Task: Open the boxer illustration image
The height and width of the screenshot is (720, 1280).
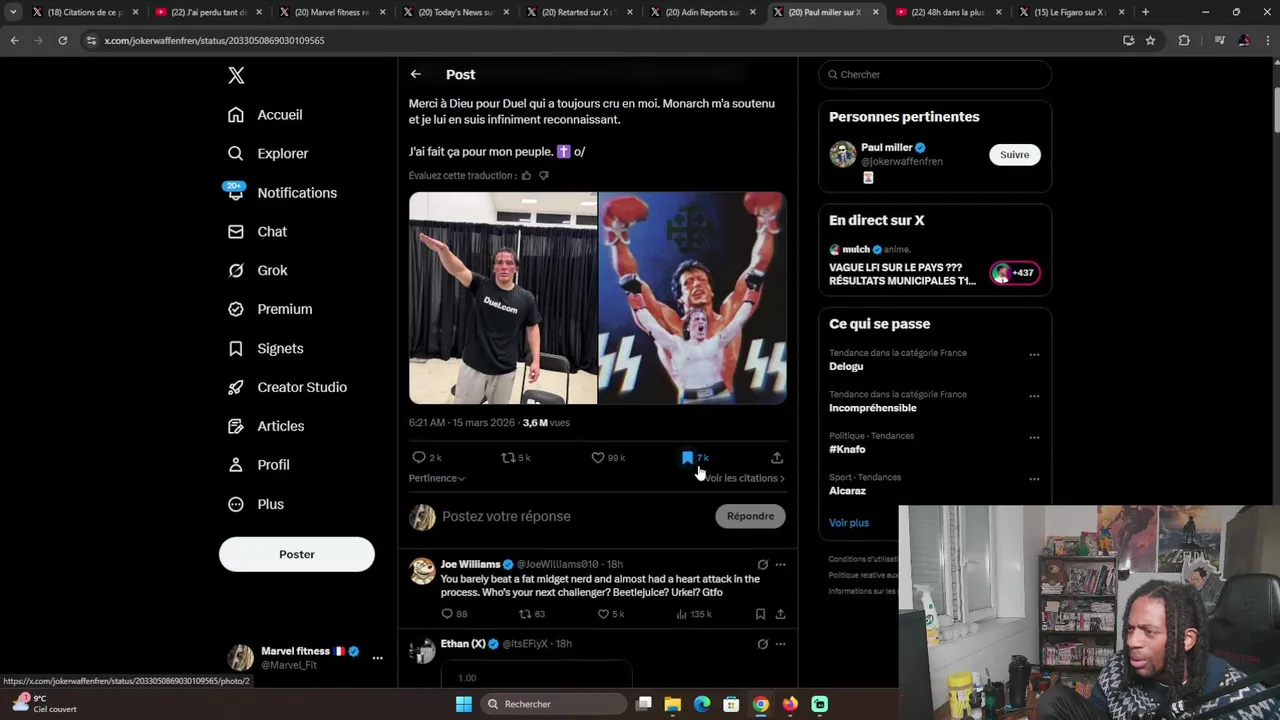Action: [692, 298]
